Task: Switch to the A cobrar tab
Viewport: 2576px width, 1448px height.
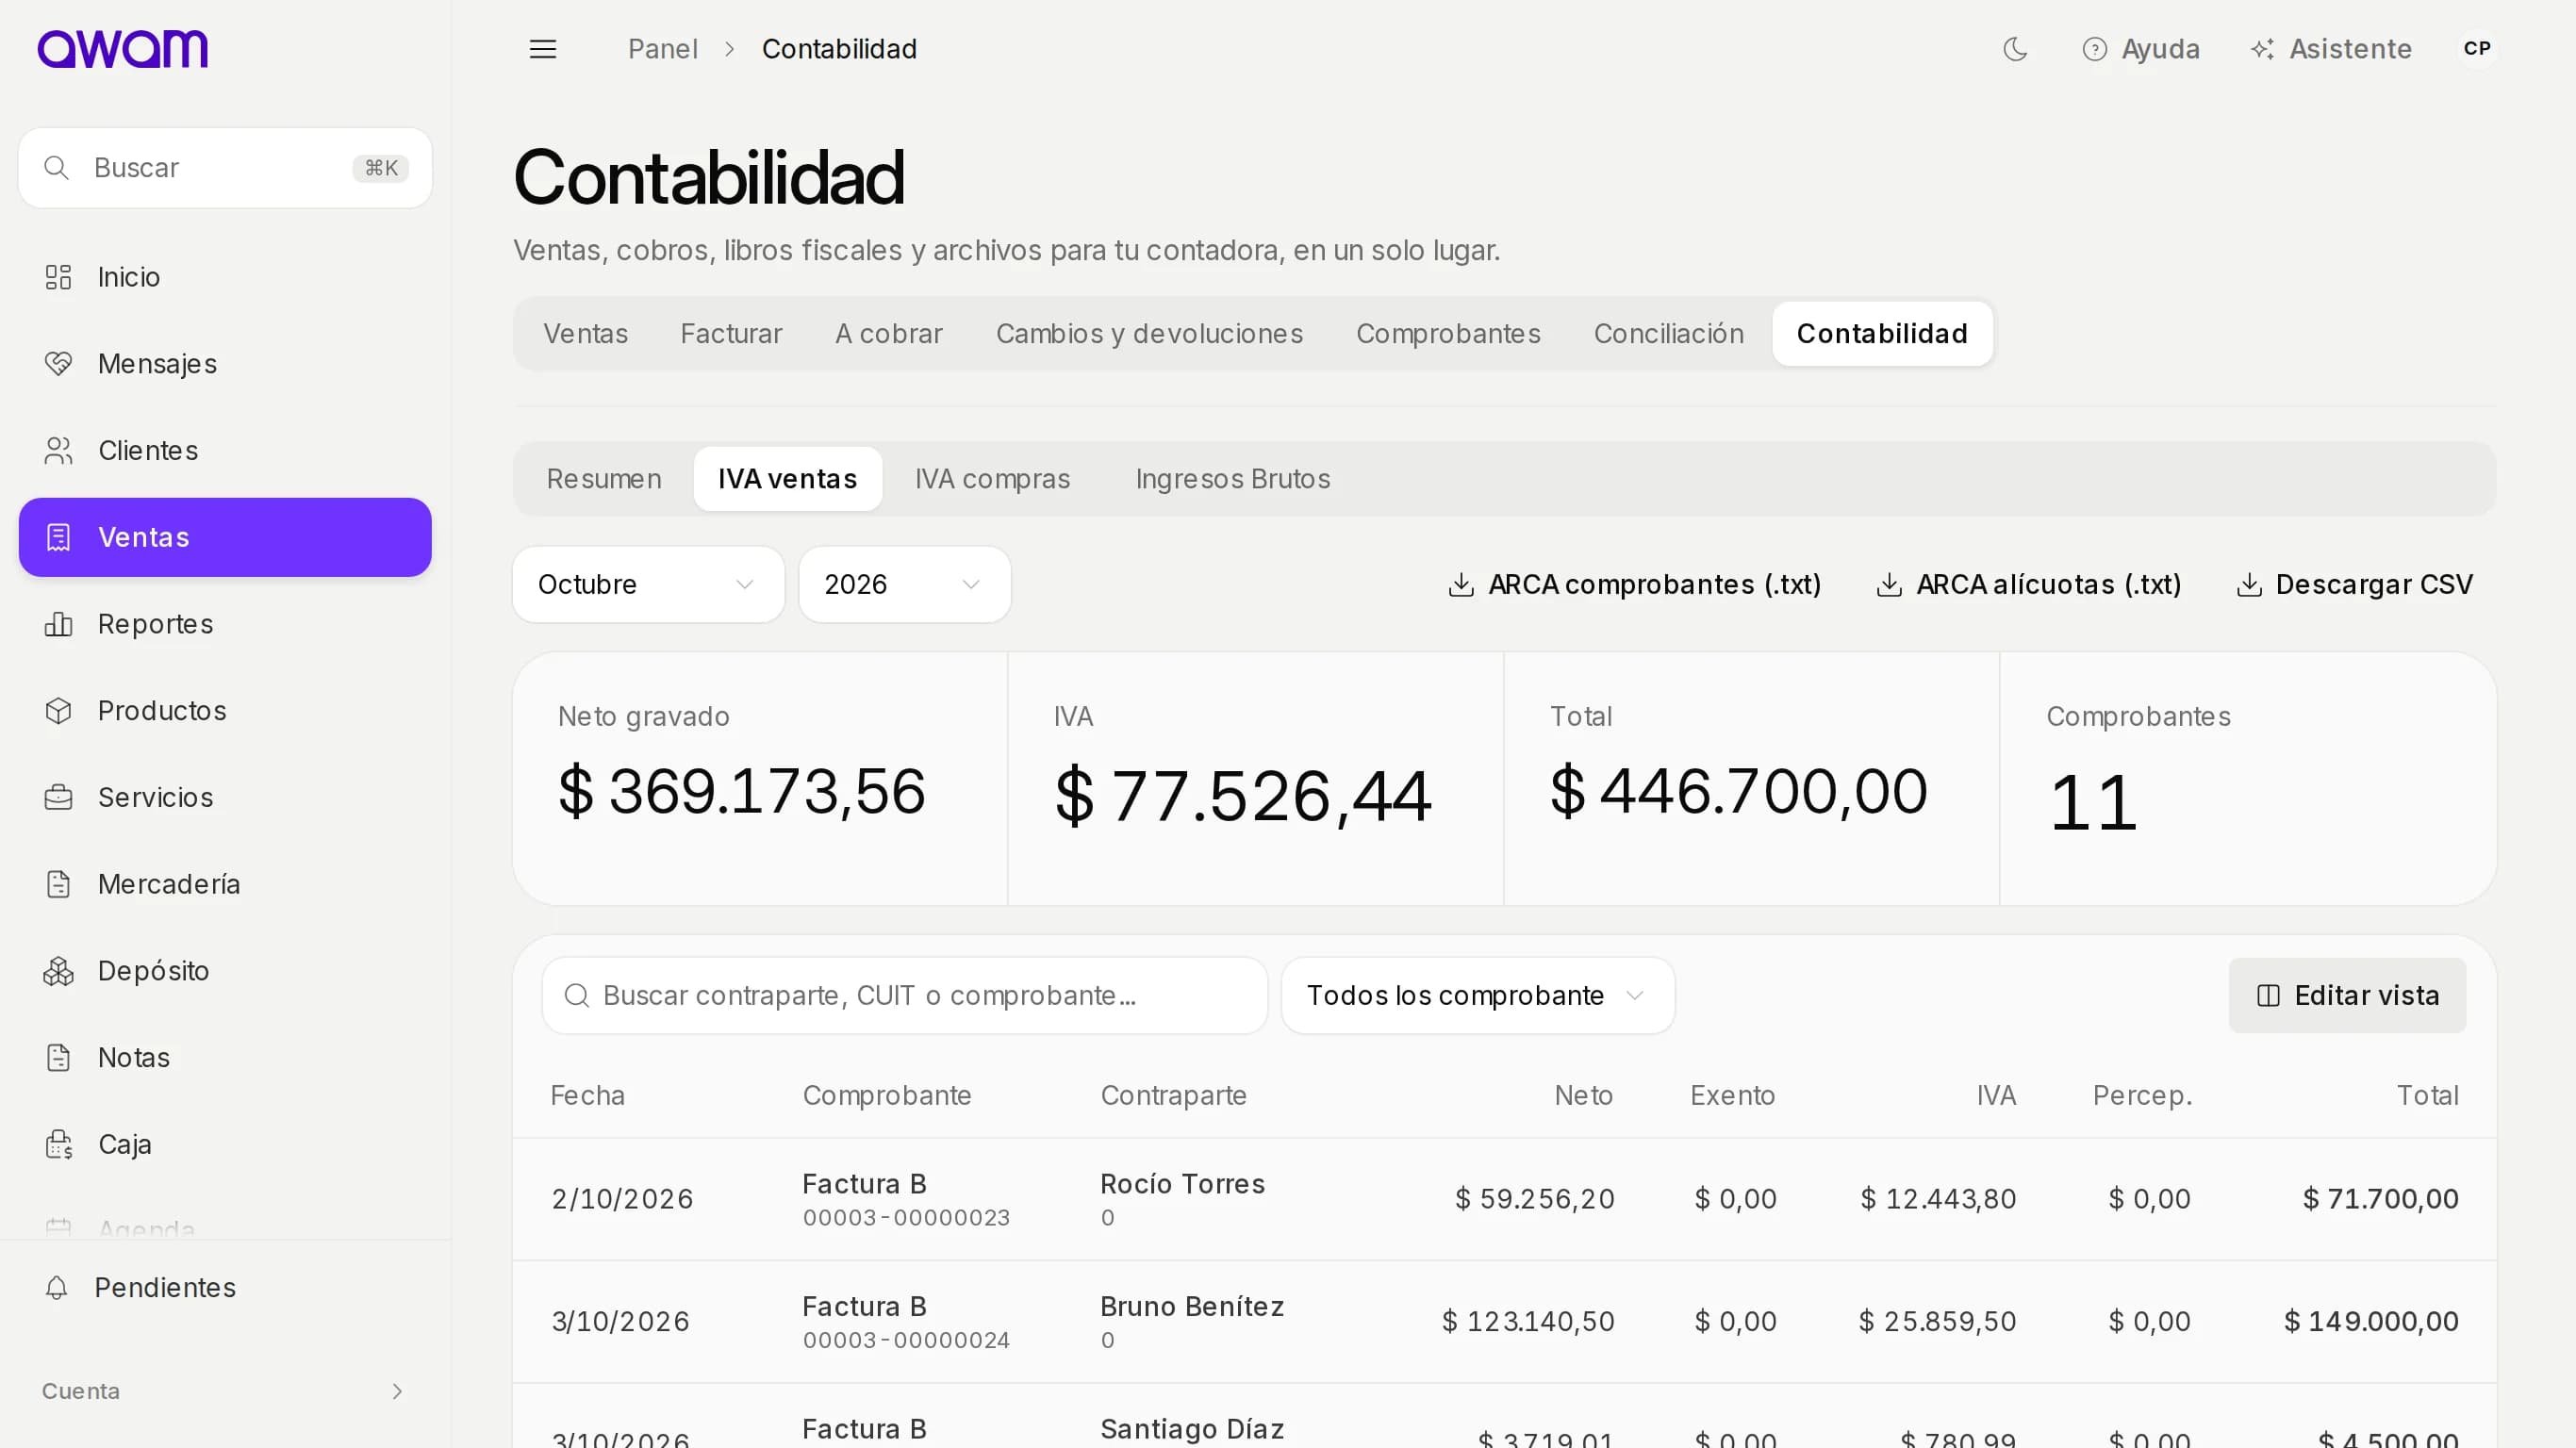Action: [x=889, y=334]
